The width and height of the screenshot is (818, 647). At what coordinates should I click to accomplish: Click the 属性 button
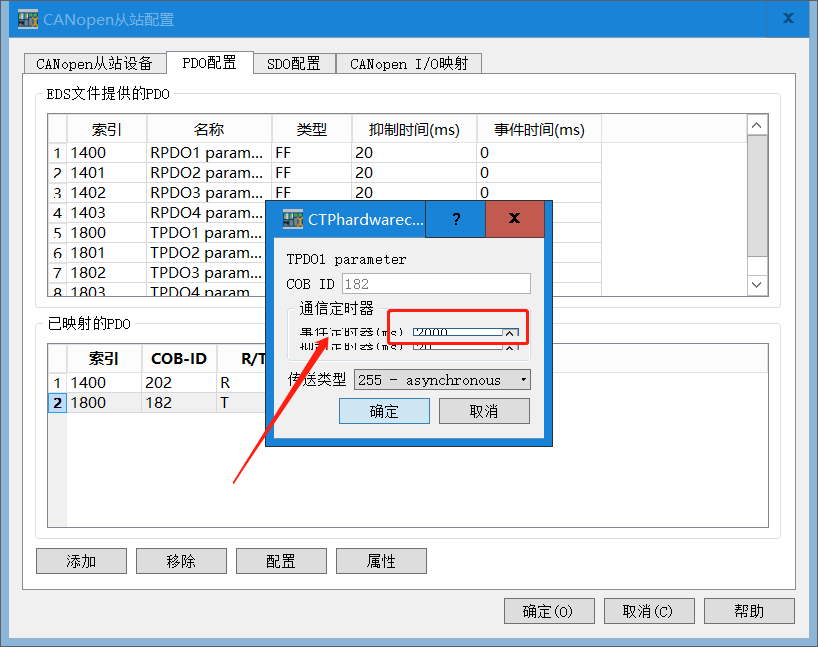[381, 561]
